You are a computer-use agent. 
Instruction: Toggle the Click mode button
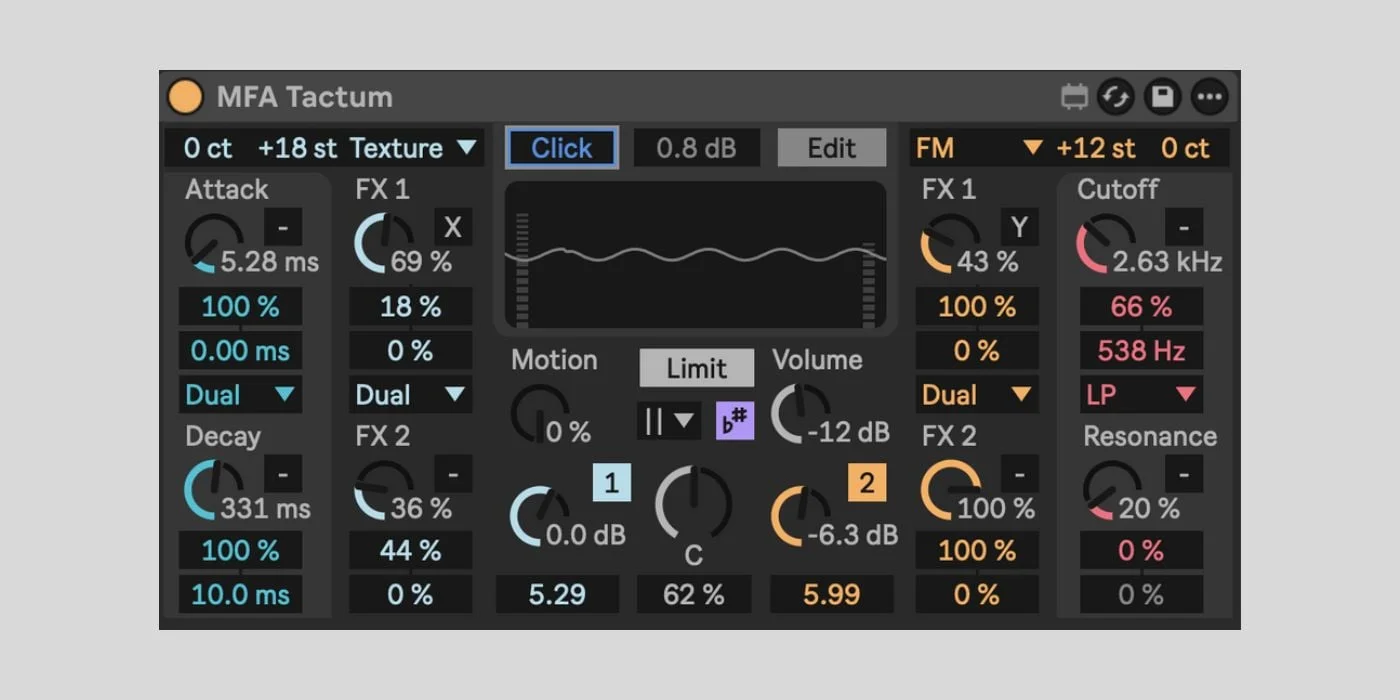561,147
